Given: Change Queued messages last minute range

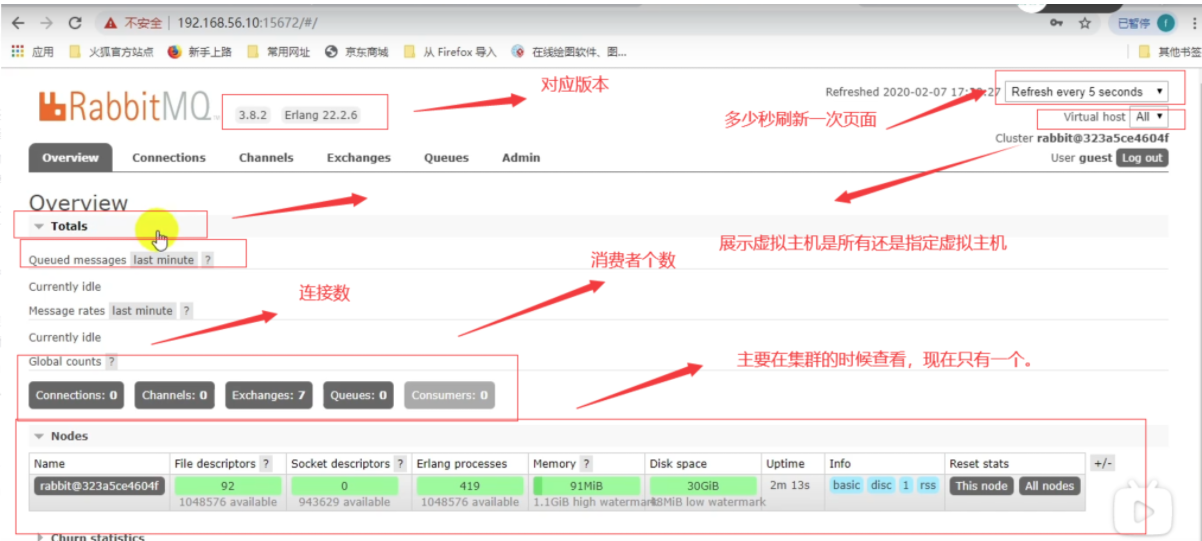Looking at the screenshot, I should tap(164, 260).
